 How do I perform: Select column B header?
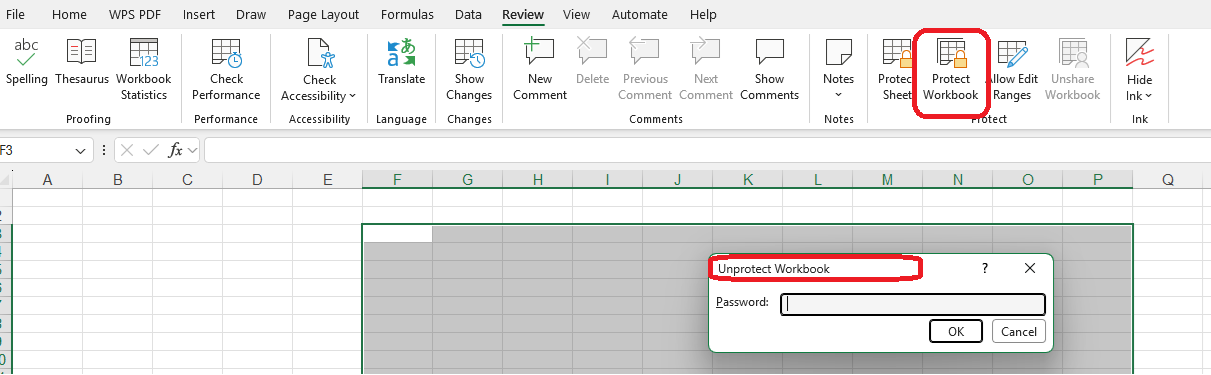click(117, 180)
